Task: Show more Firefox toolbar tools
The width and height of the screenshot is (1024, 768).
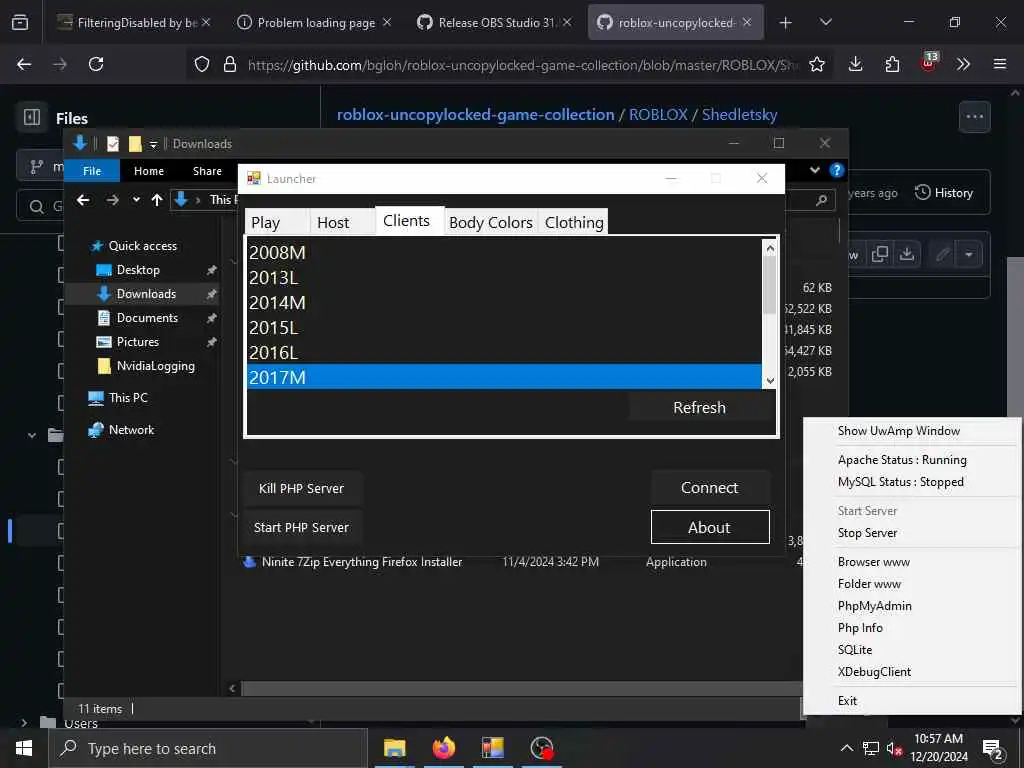Action: click(x=963, y=64)
